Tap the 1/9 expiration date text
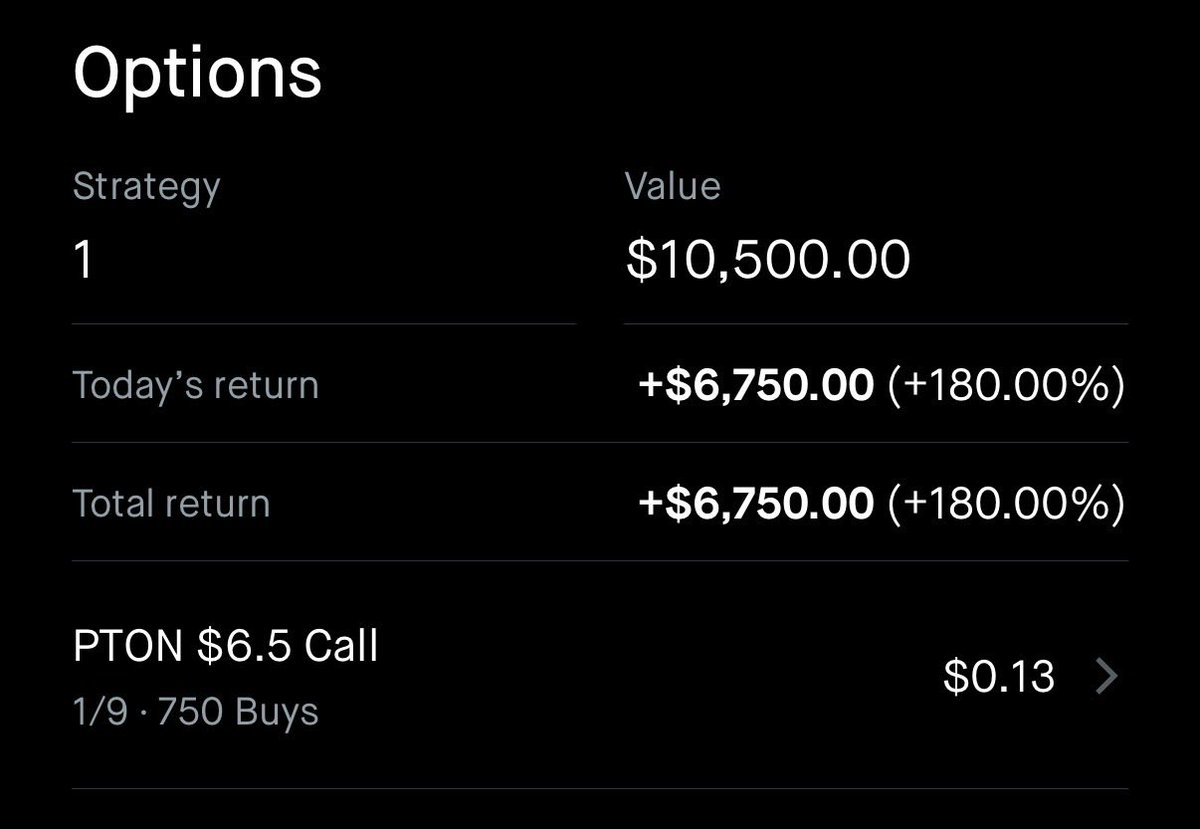This screenshot has height=829, width=1200. click(x=99, y=712)
